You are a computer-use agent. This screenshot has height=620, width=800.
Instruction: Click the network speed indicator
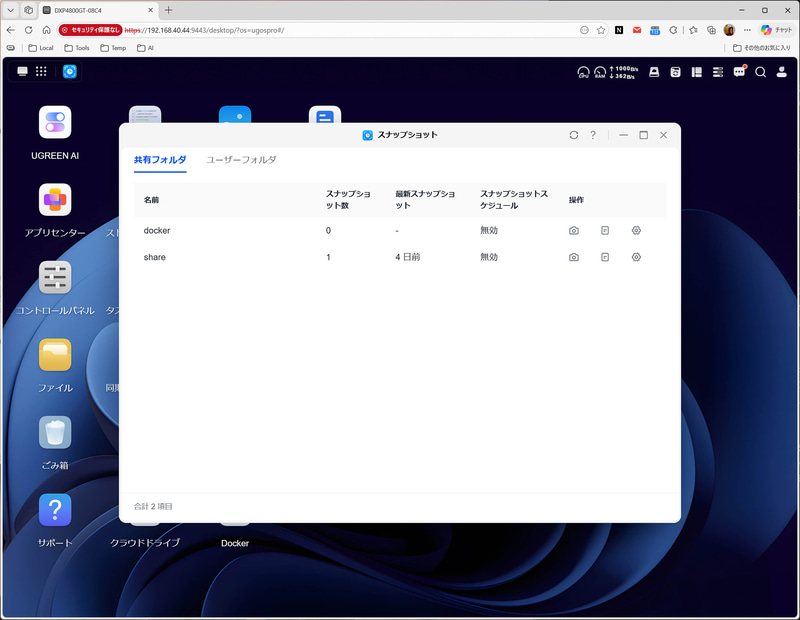(623, 72)
